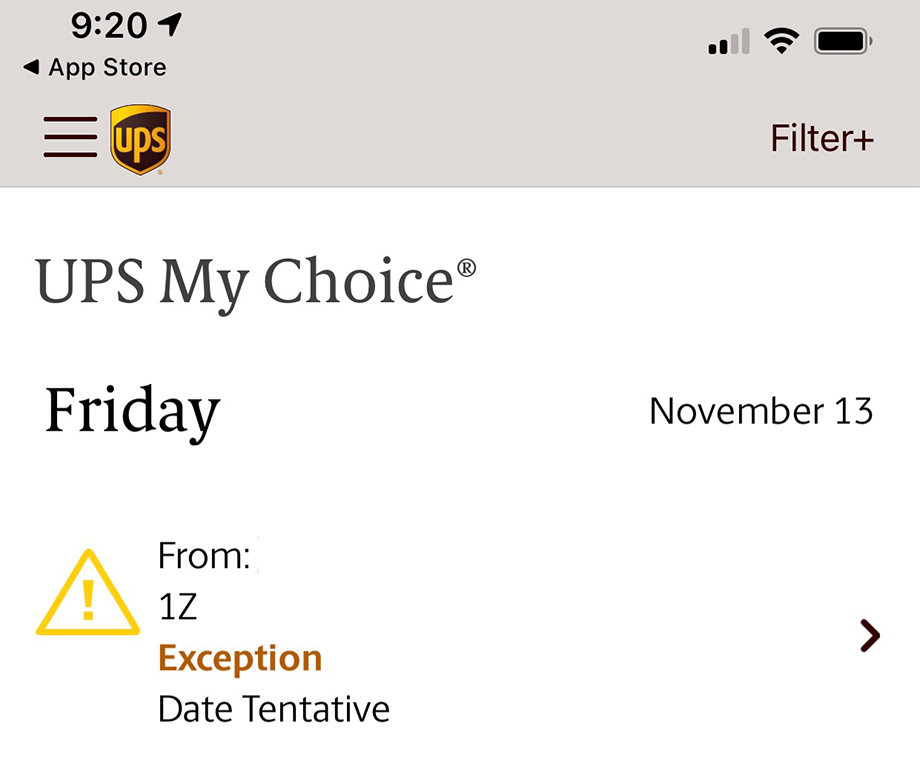This screenshot has height=758, width=920.
Task: Tap the battery indicator icon
Action: tap(843, 42)
